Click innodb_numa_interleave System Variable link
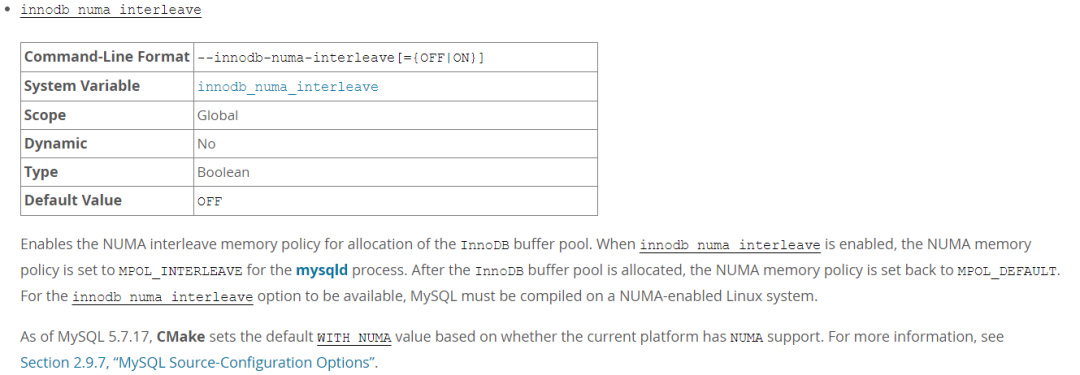 pos(288,87)
